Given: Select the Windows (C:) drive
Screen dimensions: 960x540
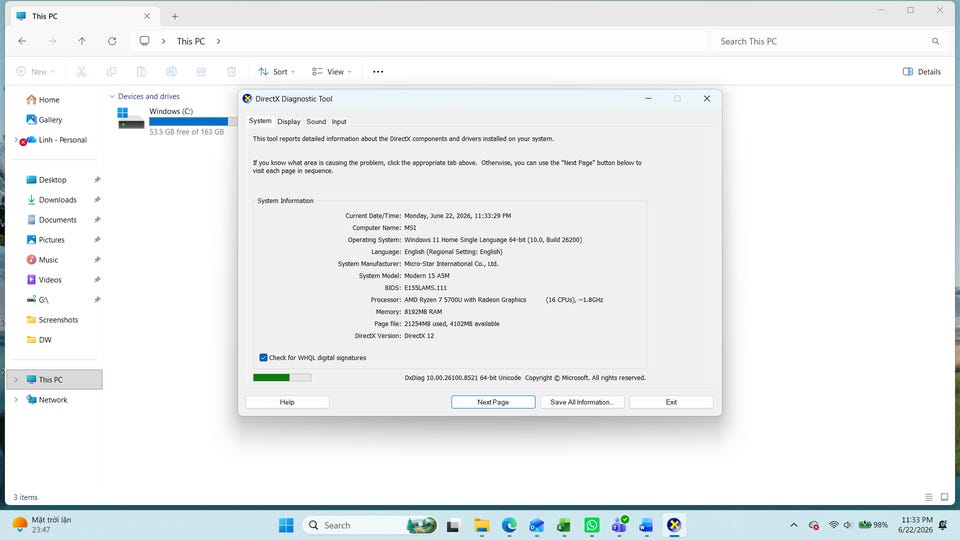Looking at the screenshot, I should 176,121.
